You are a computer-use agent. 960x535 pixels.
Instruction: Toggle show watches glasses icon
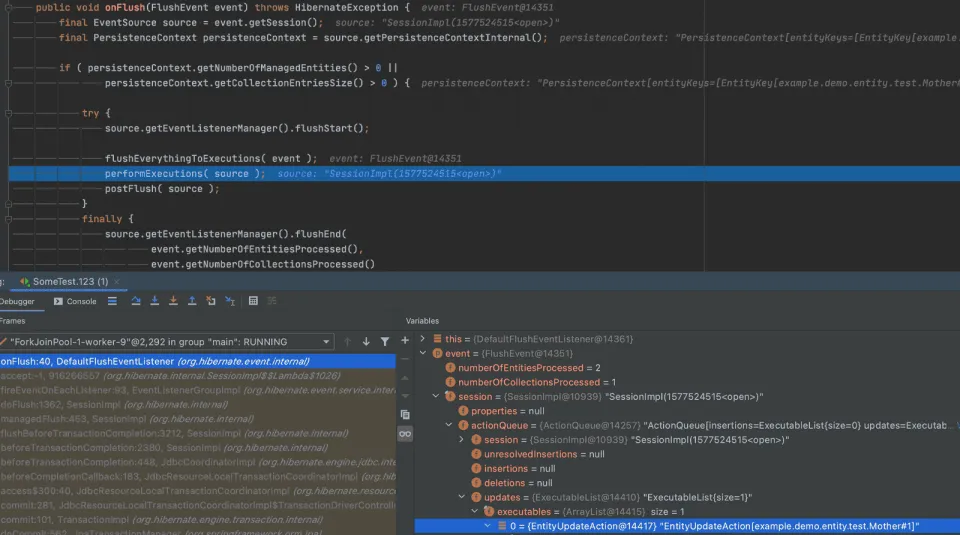coord(405,434)
